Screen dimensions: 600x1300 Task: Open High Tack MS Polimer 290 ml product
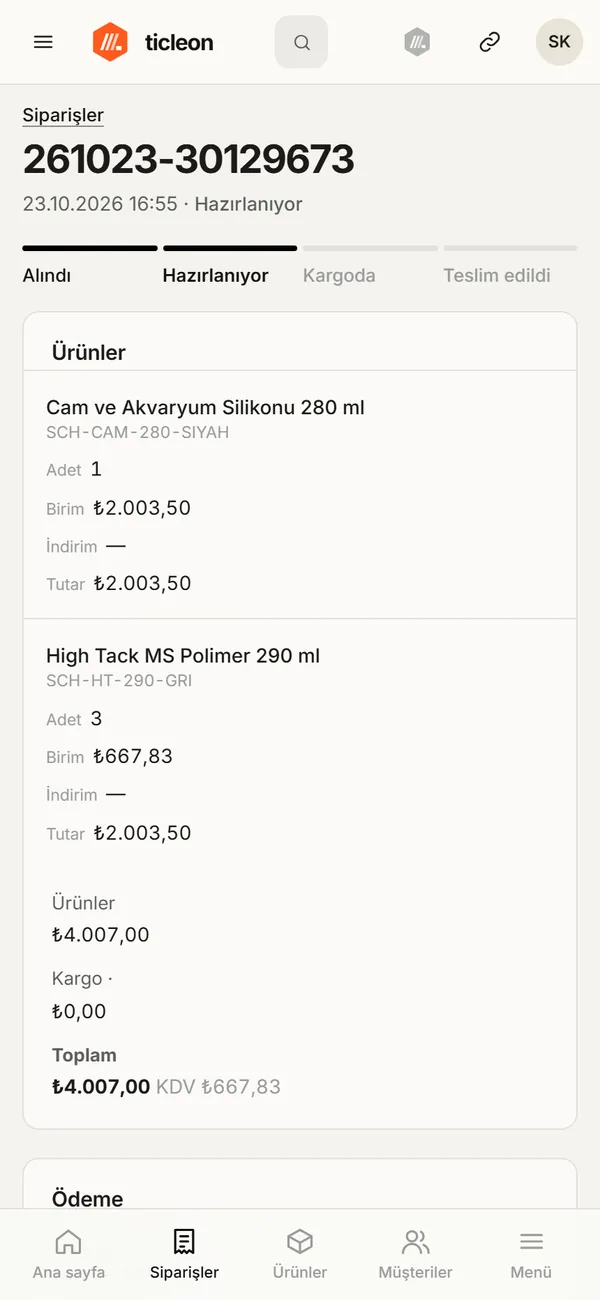tap(183, 656)
